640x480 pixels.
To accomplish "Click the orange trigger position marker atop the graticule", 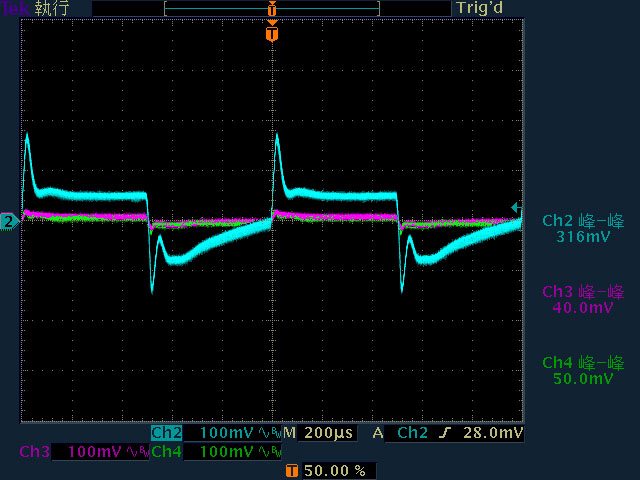I will 272,34.
